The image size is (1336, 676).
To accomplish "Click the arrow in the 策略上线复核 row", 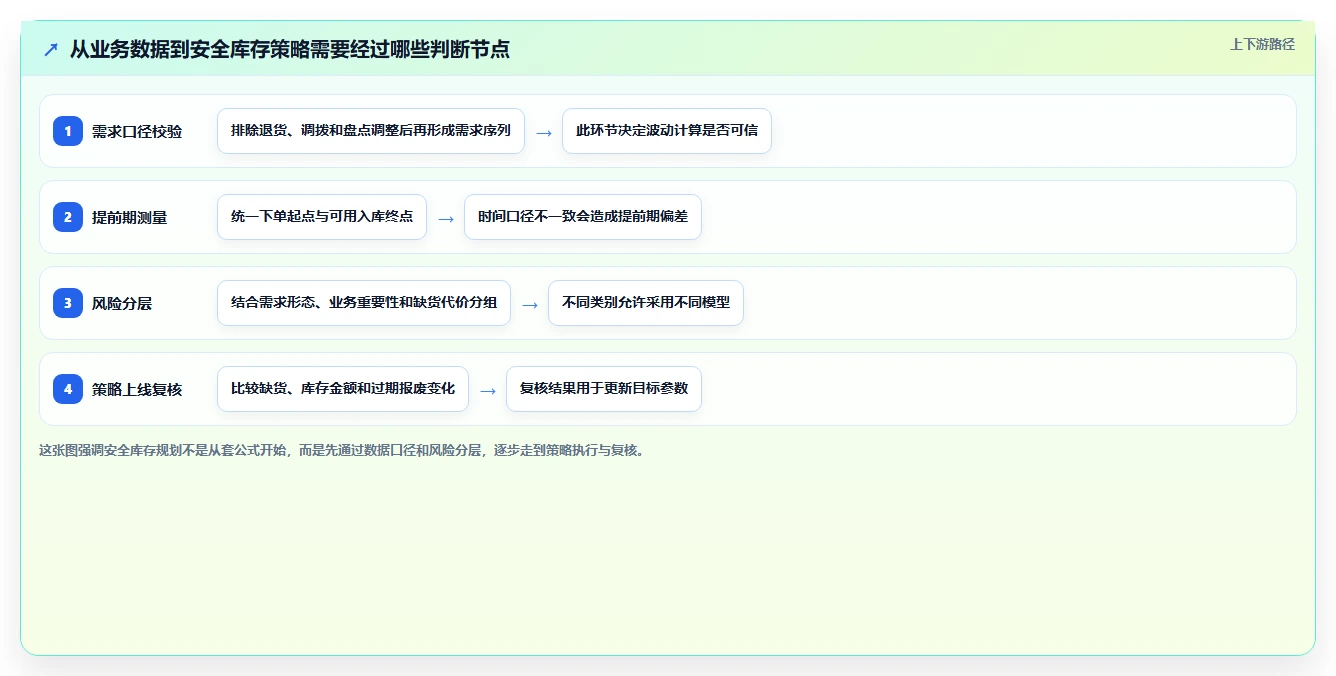I will click(x=488, y=390).
